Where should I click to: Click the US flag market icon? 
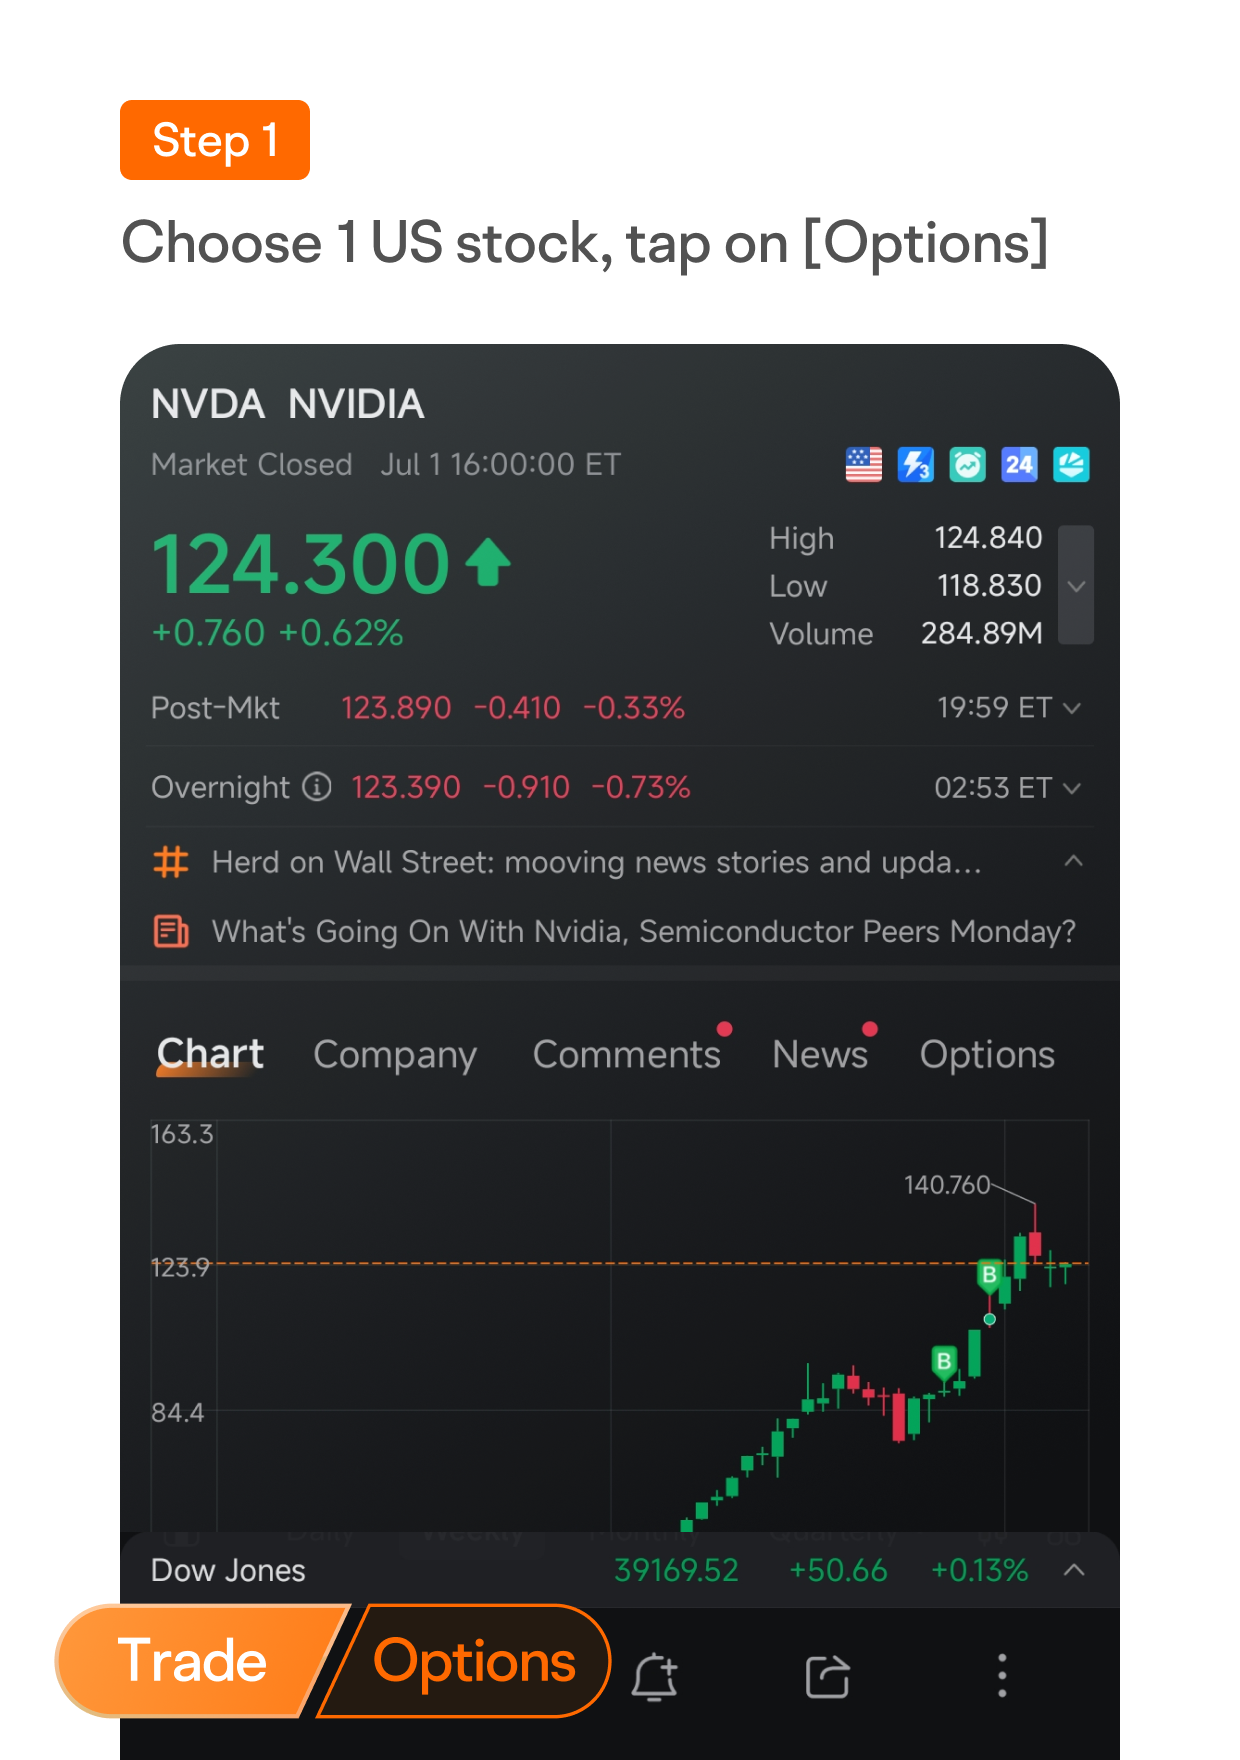(864, 465)
